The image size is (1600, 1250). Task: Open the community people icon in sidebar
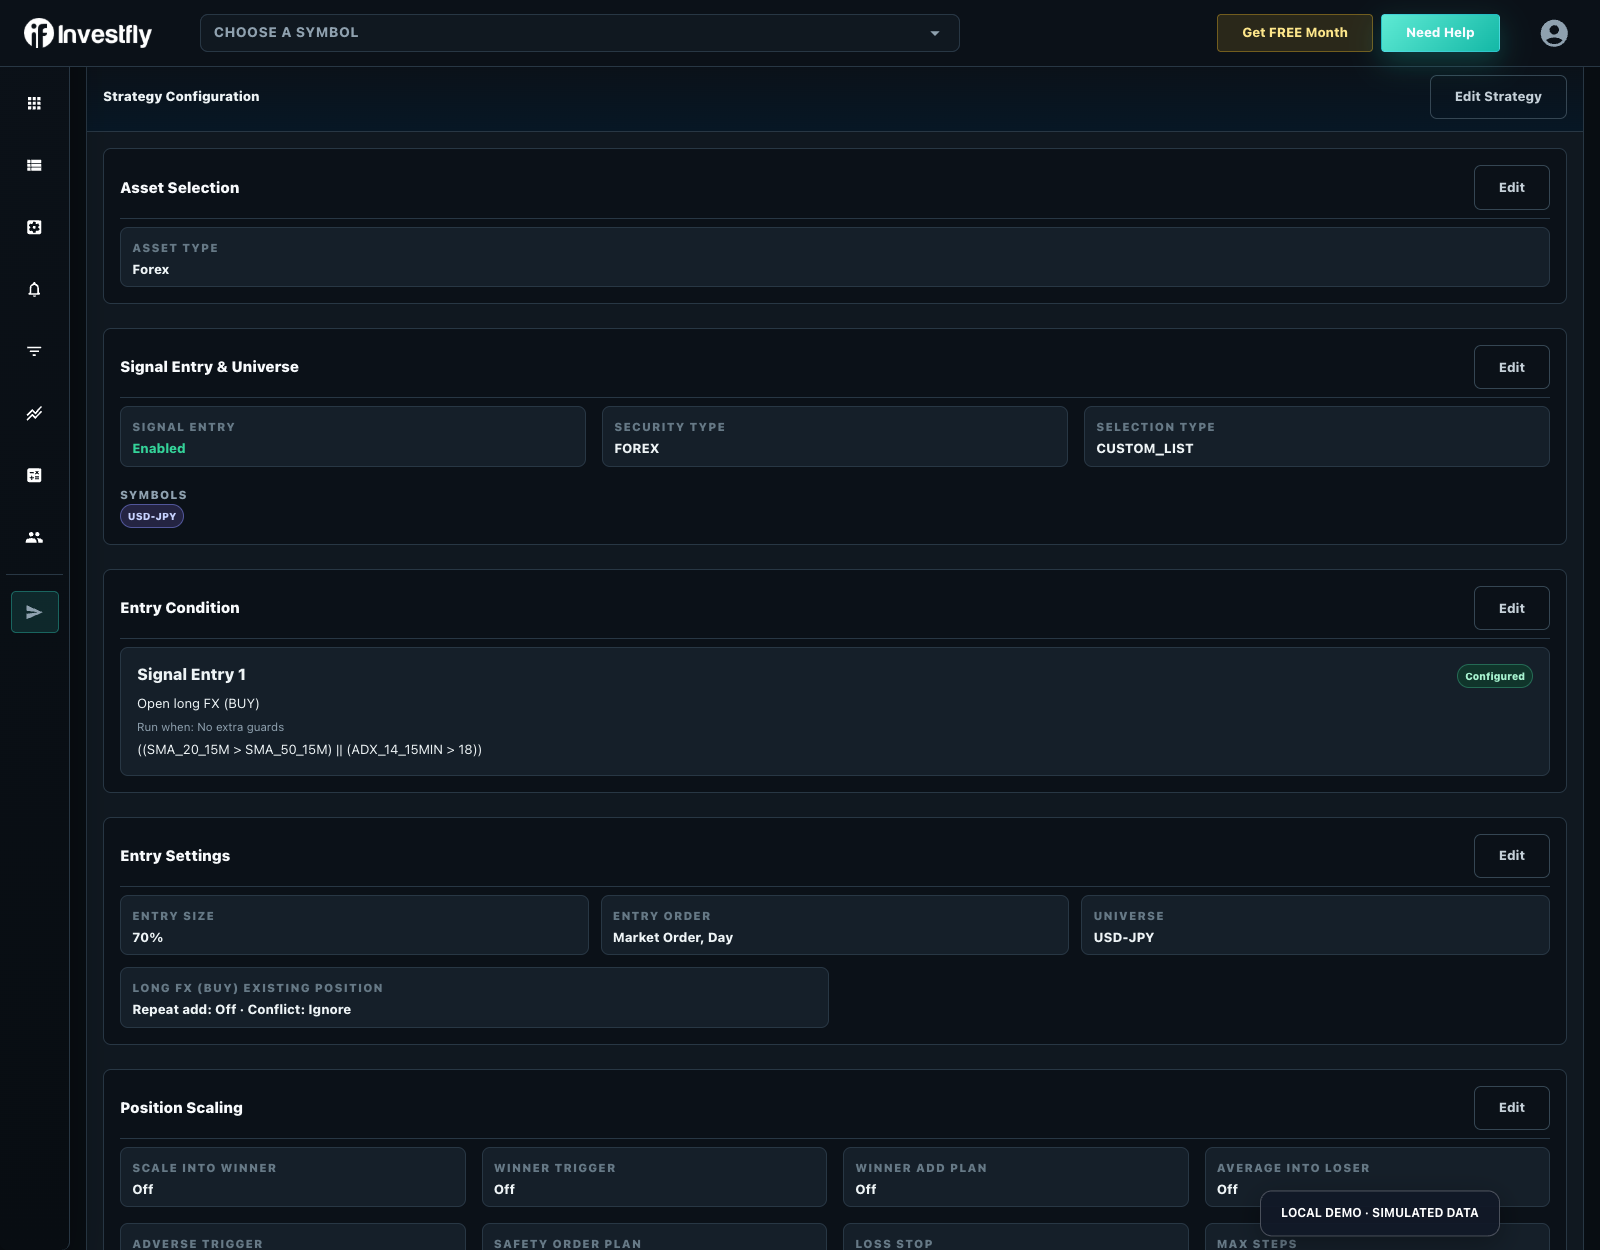(34, 537)
